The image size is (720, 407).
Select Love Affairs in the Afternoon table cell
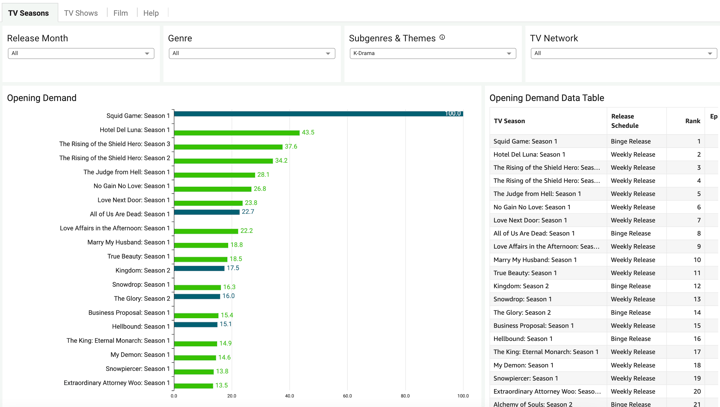[548, 247]
